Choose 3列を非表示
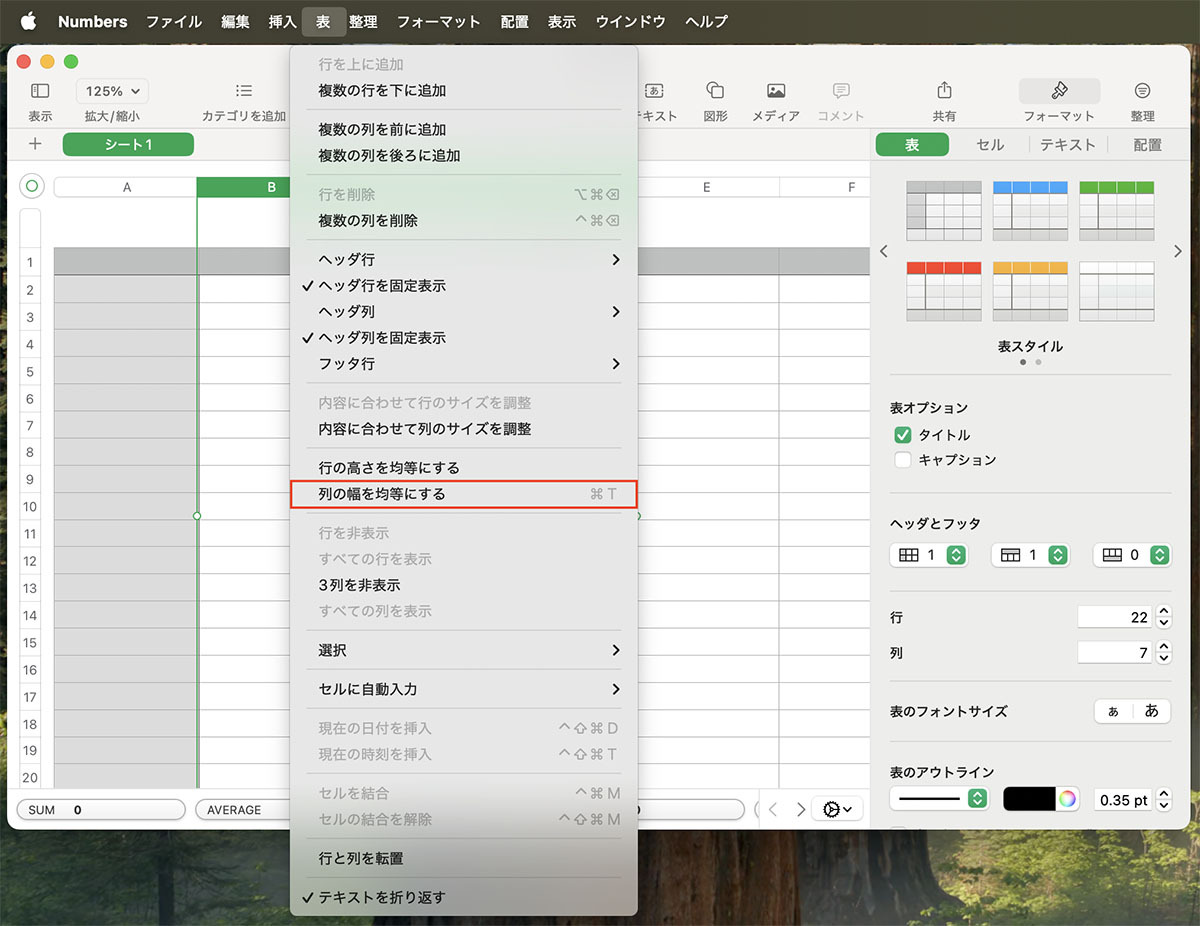 (x=463, y=585)
